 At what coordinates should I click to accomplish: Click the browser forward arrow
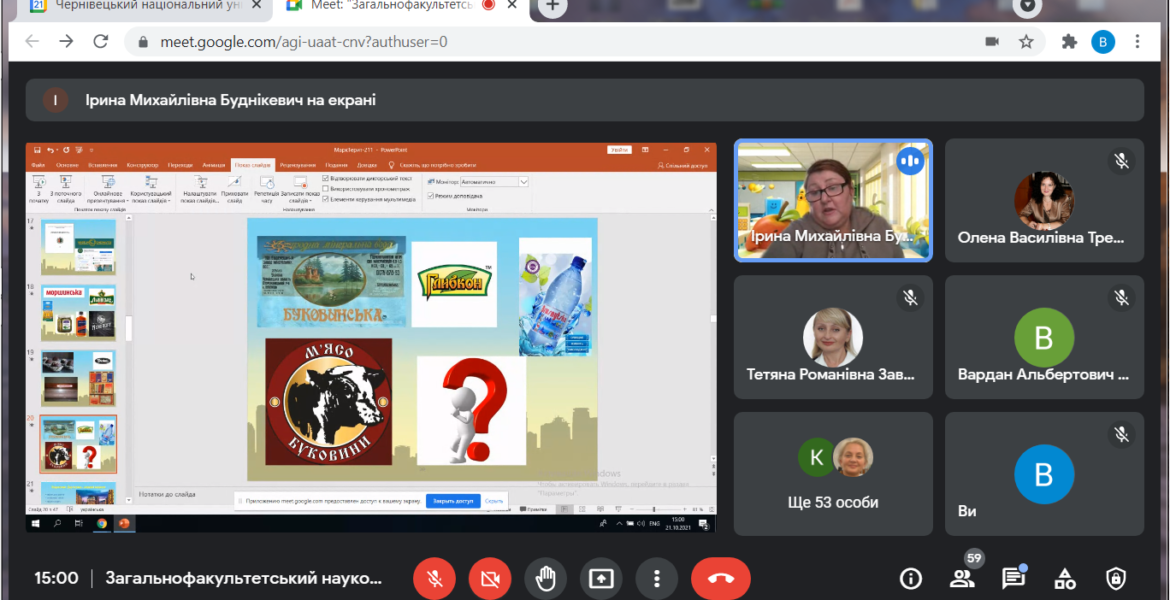pyautogui.click(x=66, y=42)
